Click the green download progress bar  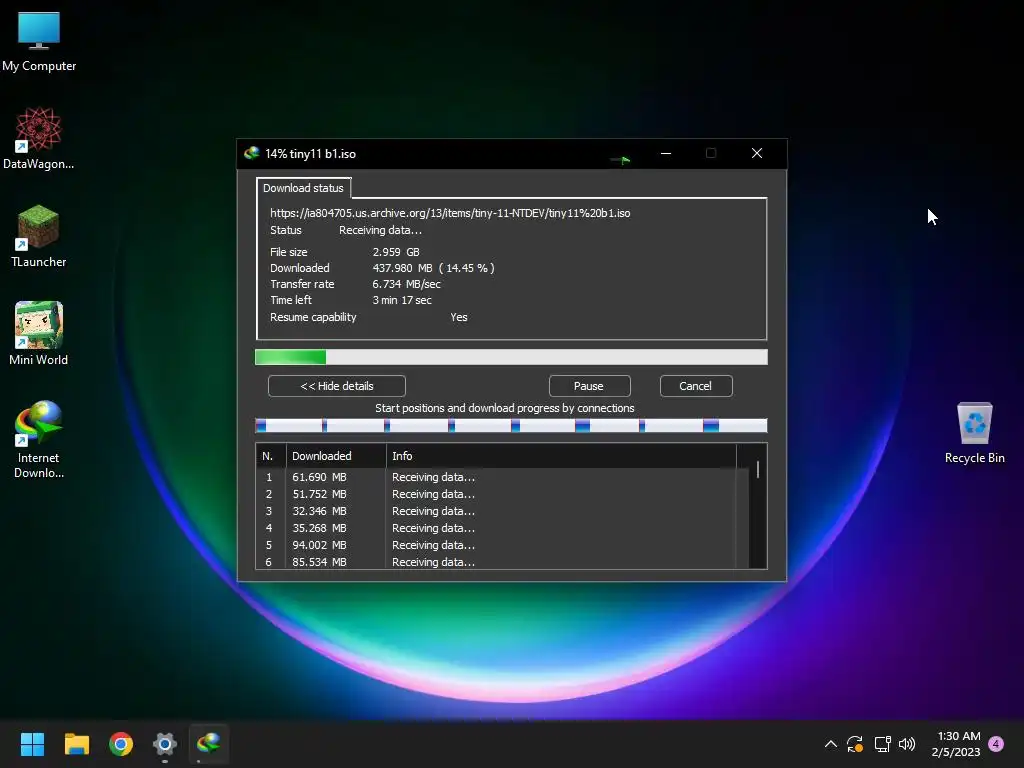(511, 357)
